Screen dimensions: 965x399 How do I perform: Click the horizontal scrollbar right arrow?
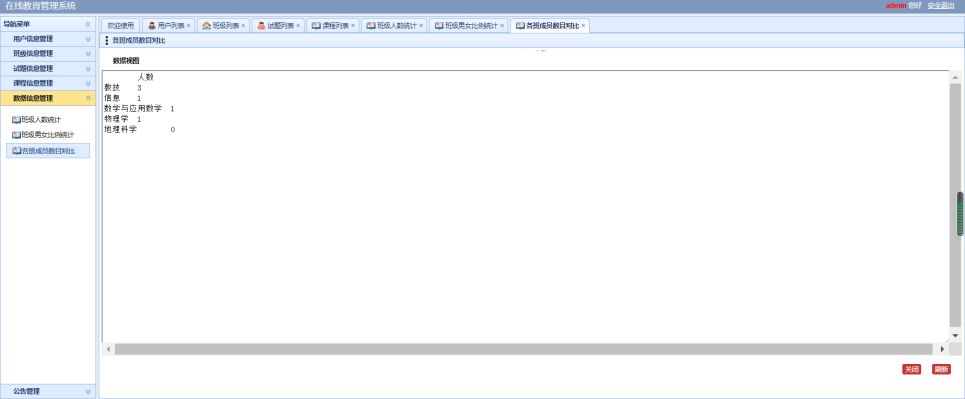[942, 349]
